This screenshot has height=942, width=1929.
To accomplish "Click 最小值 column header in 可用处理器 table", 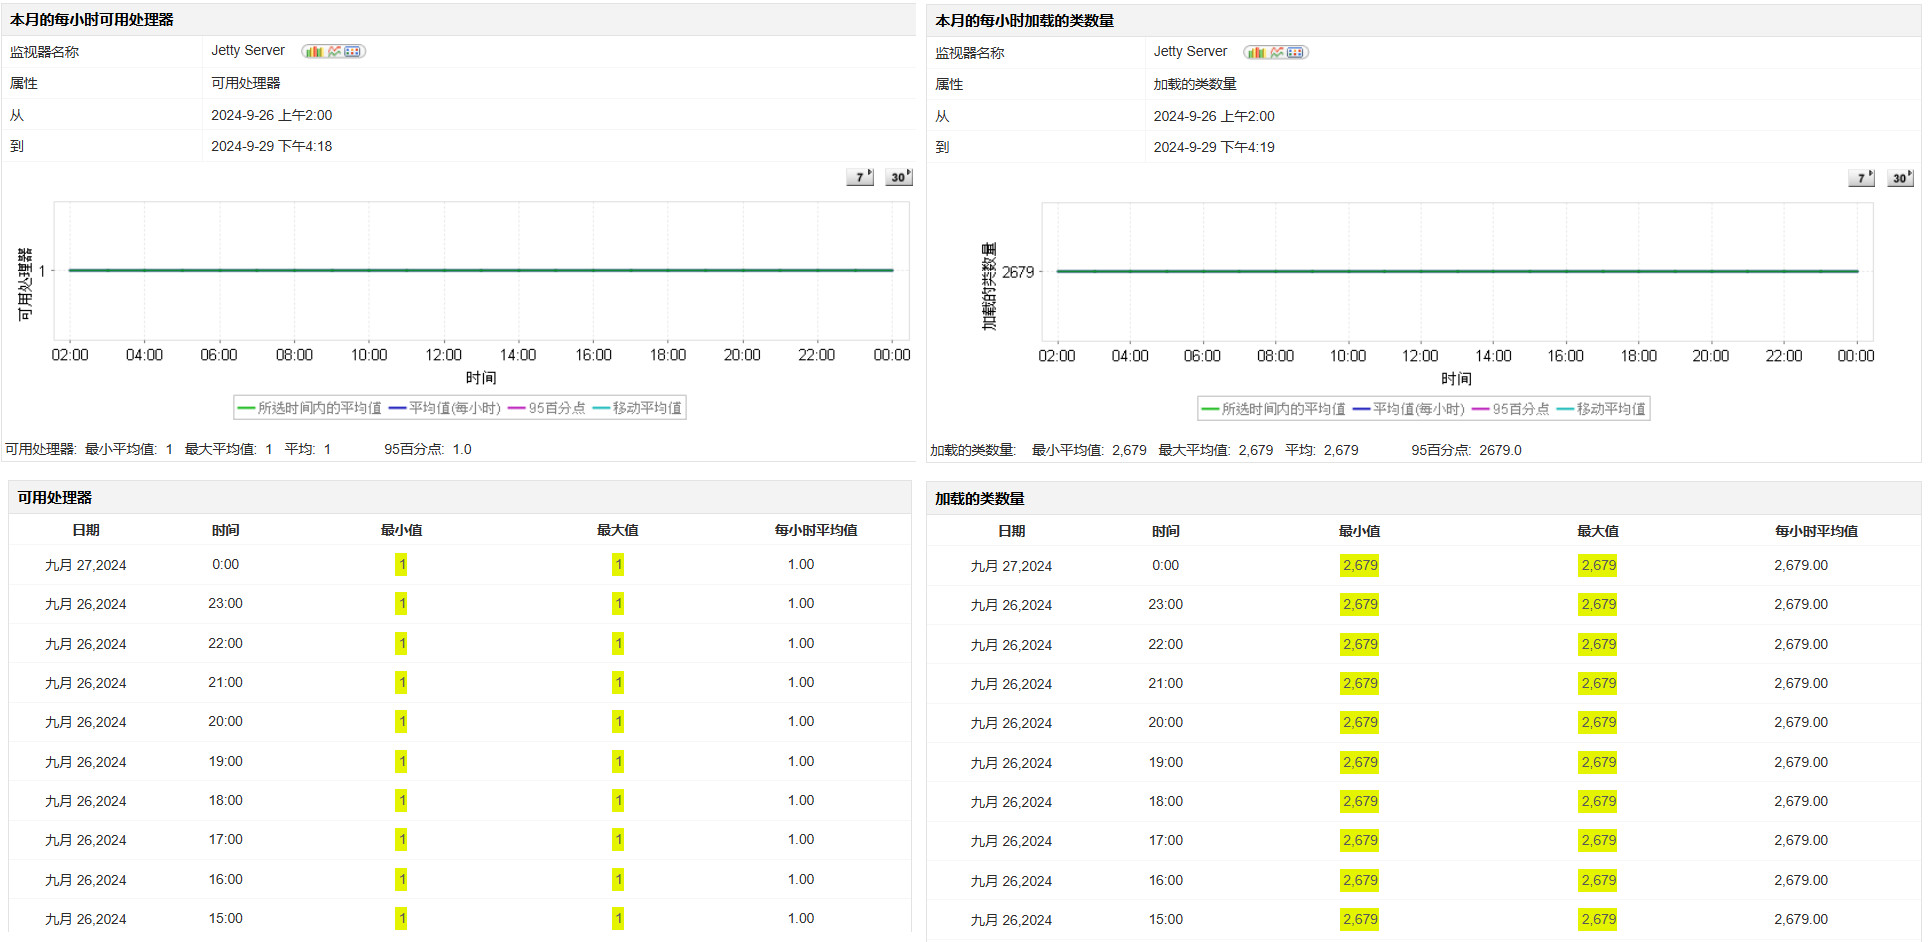I will coord(401,530).
